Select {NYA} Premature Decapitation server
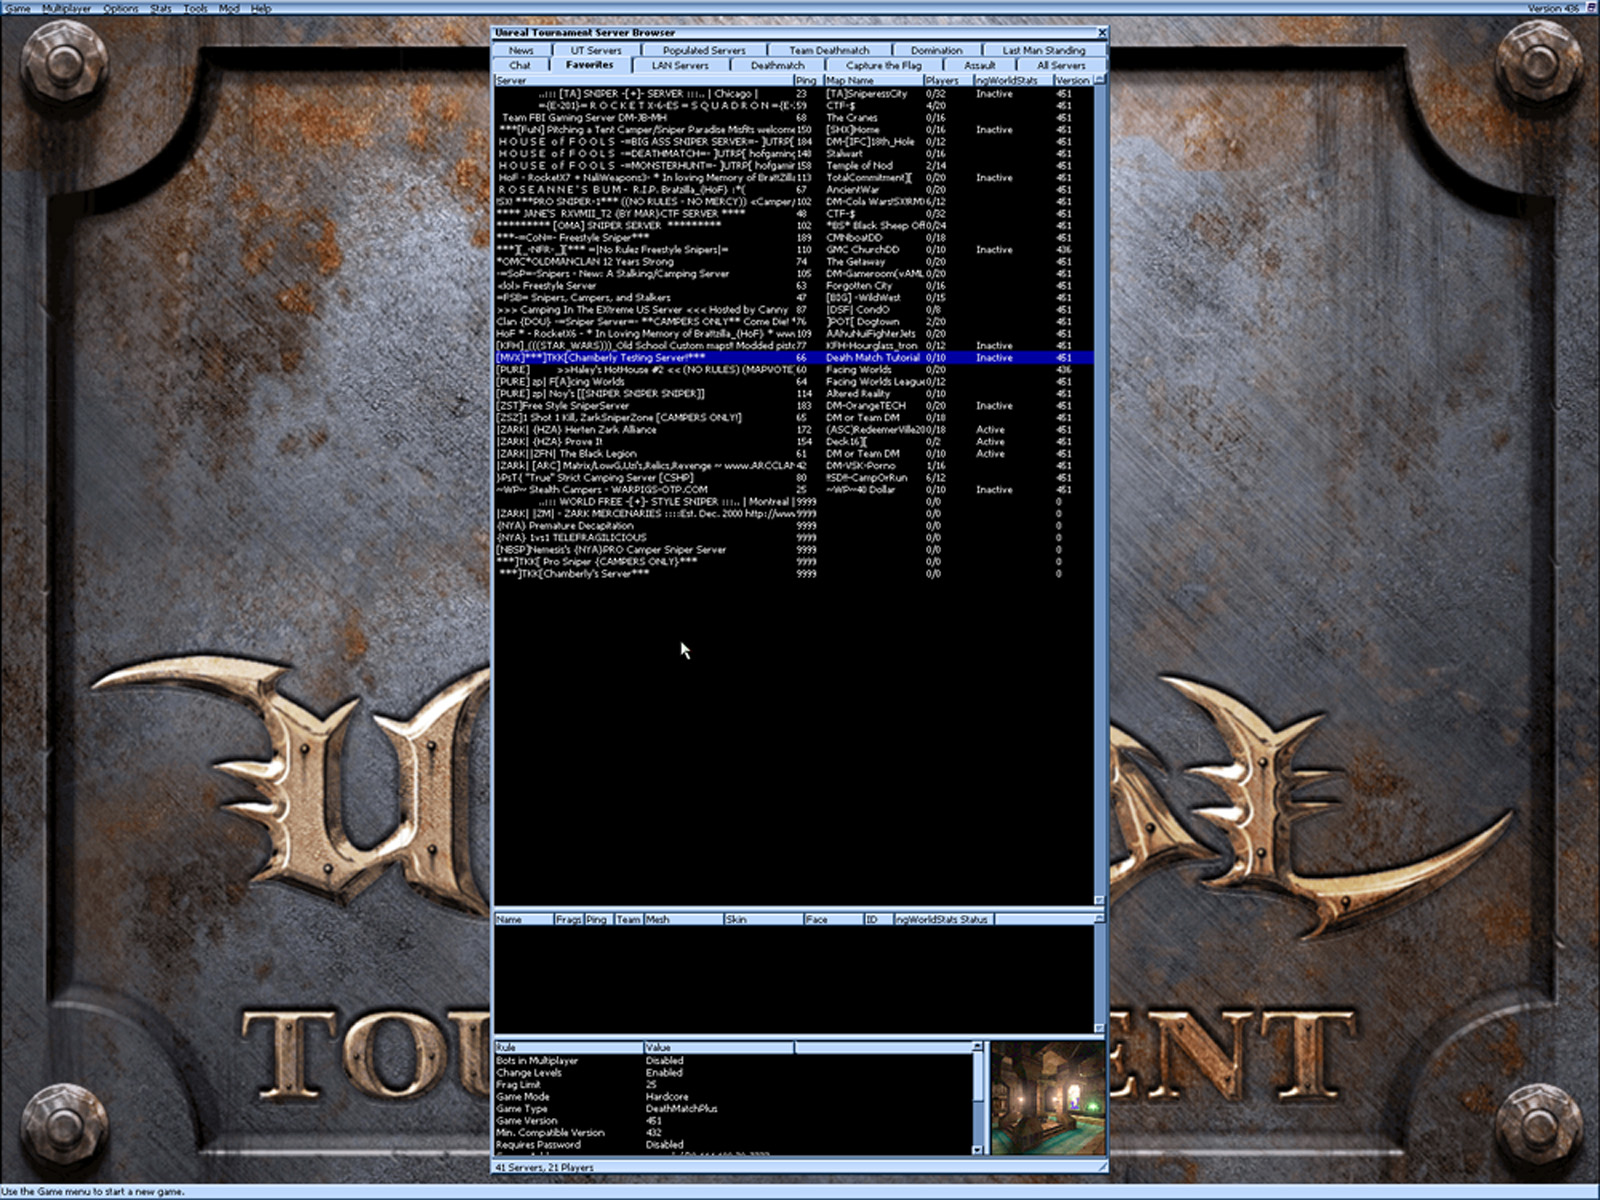 (x=794, y=526)
